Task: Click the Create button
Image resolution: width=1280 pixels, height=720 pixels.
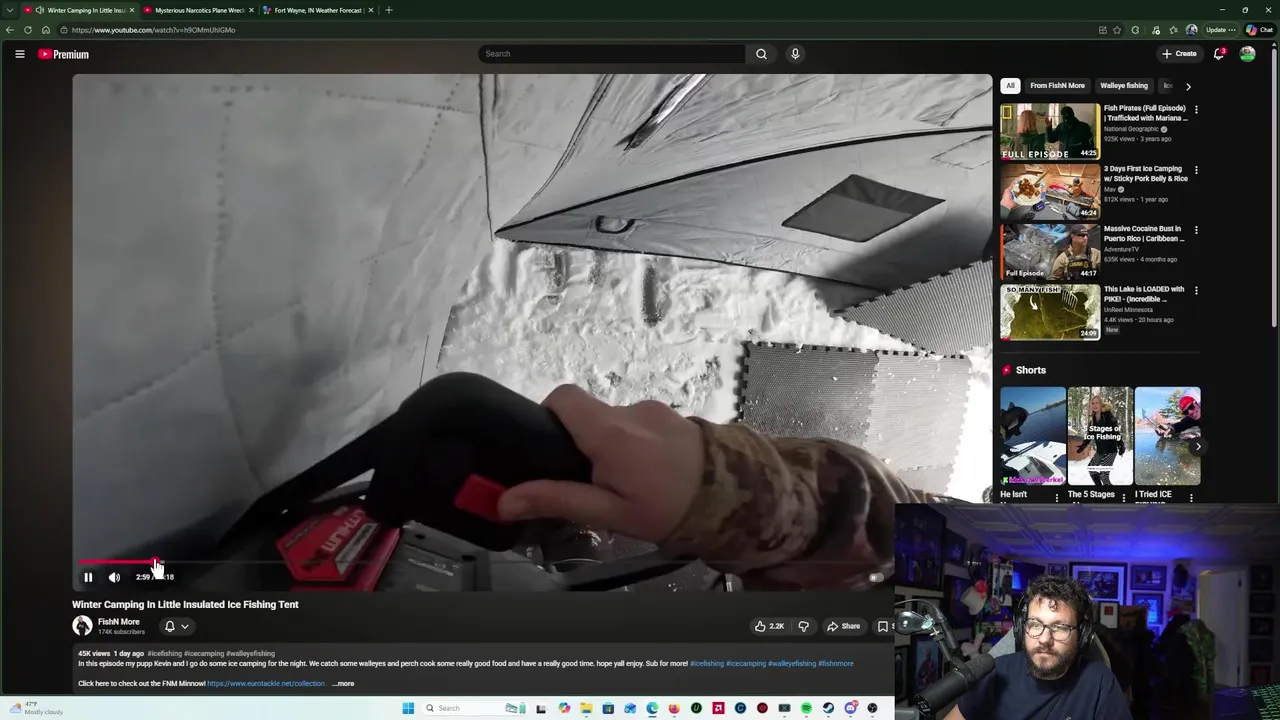Action: click(1180, 54)
